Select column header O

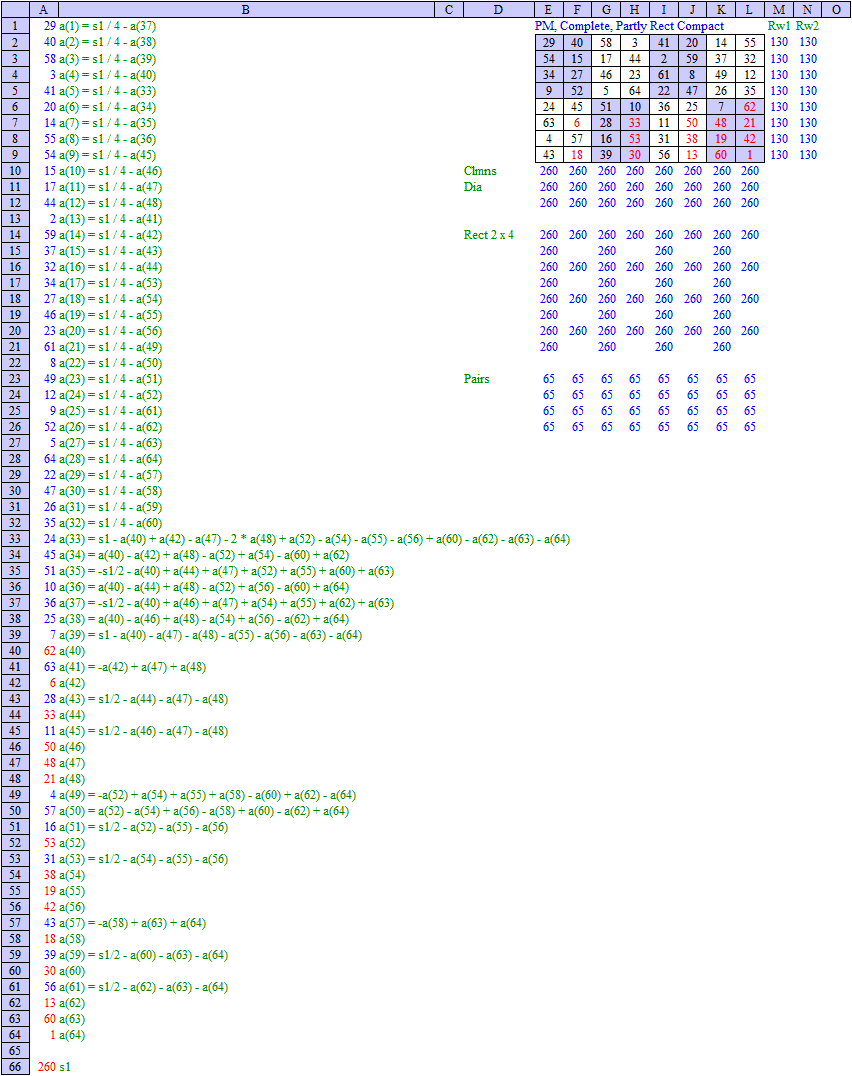(x=836, y=10)
